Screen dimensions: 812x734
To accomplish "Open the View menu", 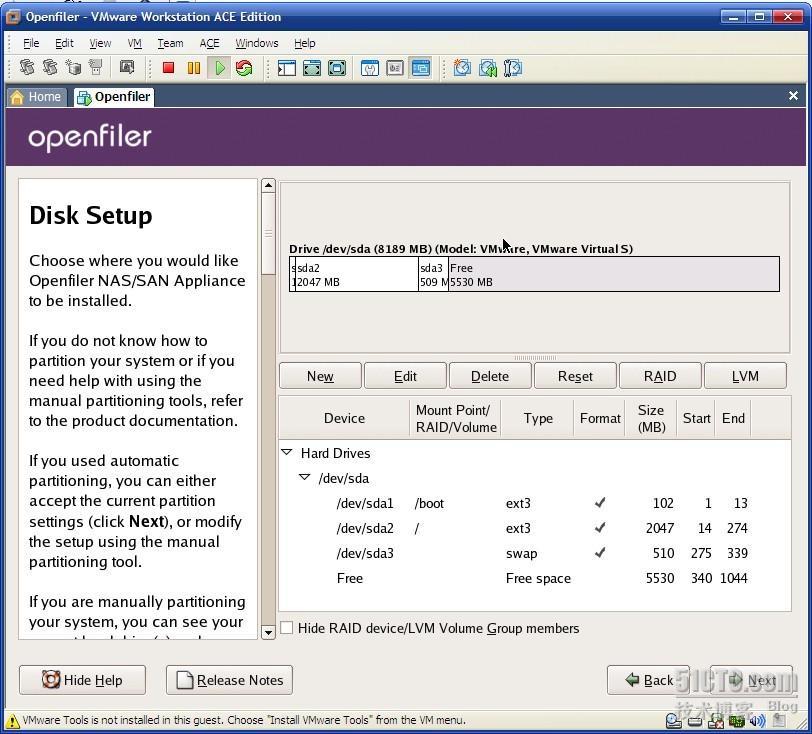I will tap(100, 43).
